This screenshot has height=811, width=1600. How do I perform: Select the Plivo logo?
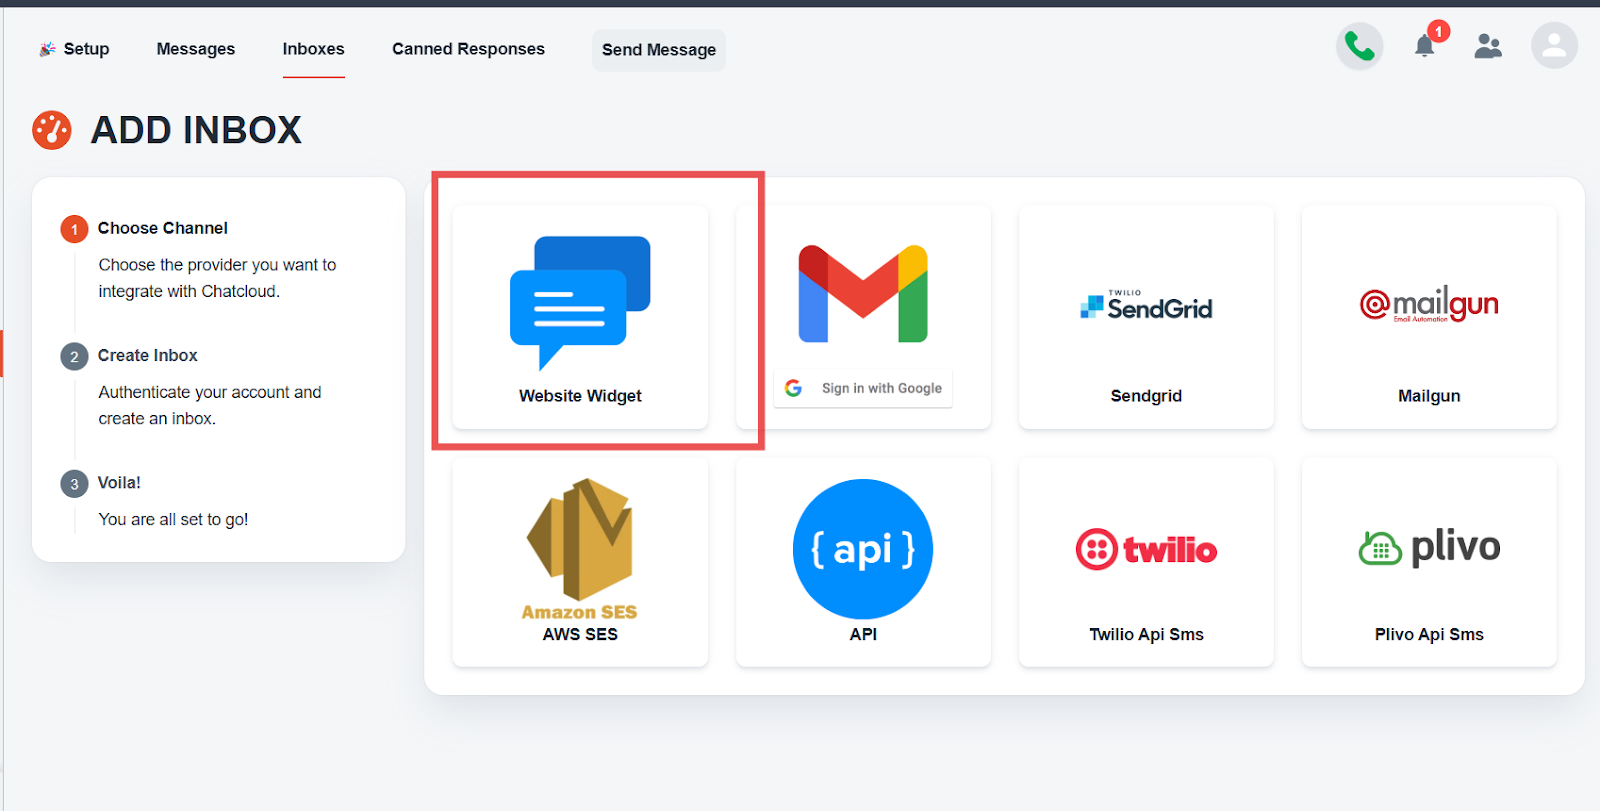1429,547
